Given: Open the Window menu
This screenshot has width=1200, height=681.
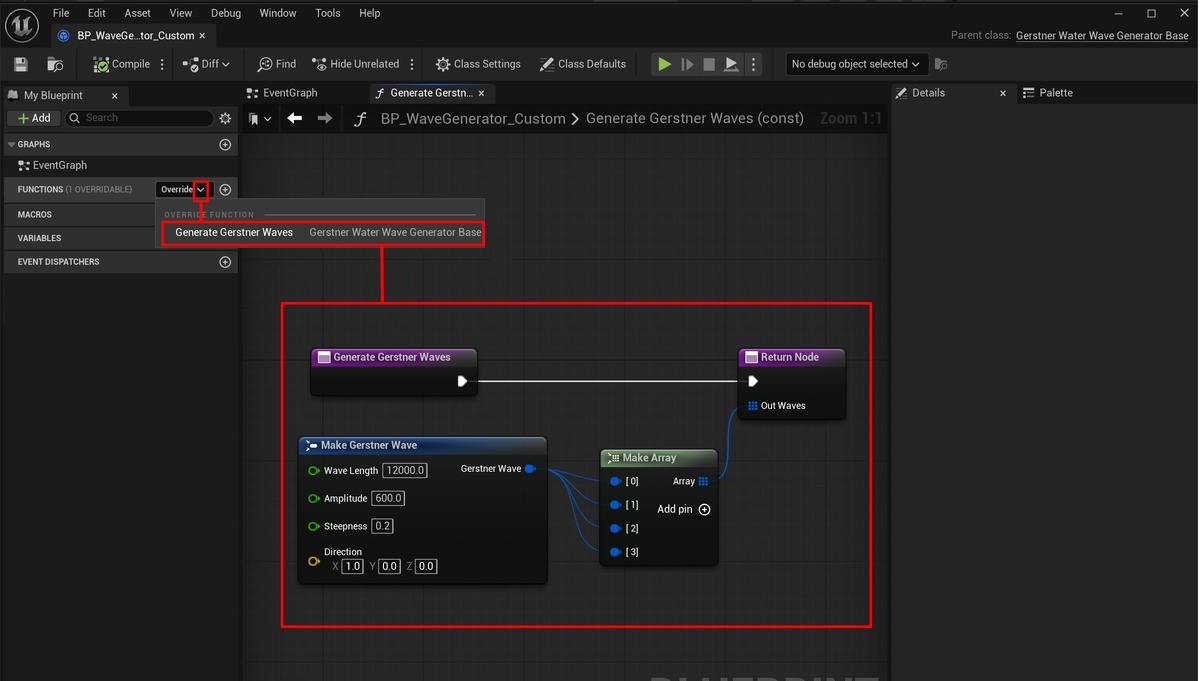Looking at the screenshot, I should pos(277,13).
